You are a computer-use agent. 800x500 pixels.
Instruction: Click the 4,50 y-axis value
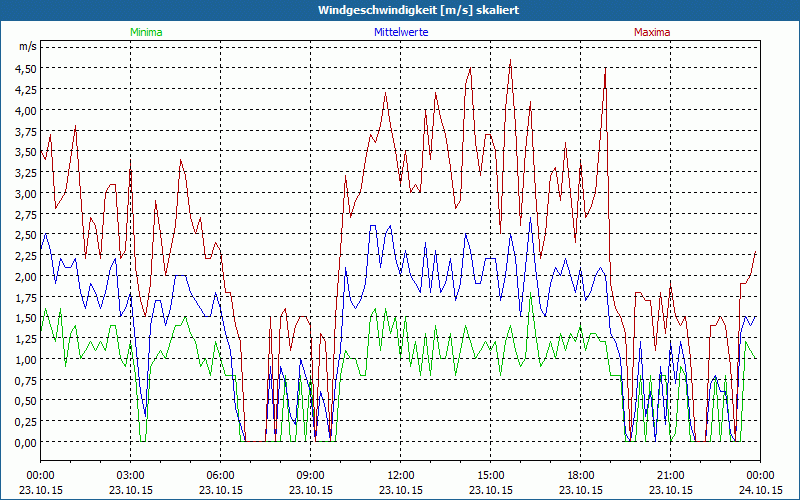(26, 69)
